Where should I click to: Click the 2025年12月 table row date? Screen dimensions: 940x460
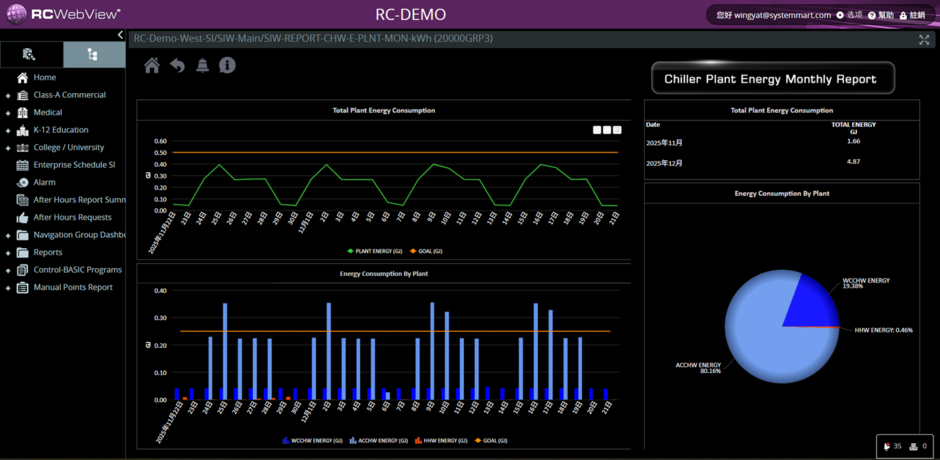pos(664,163)
